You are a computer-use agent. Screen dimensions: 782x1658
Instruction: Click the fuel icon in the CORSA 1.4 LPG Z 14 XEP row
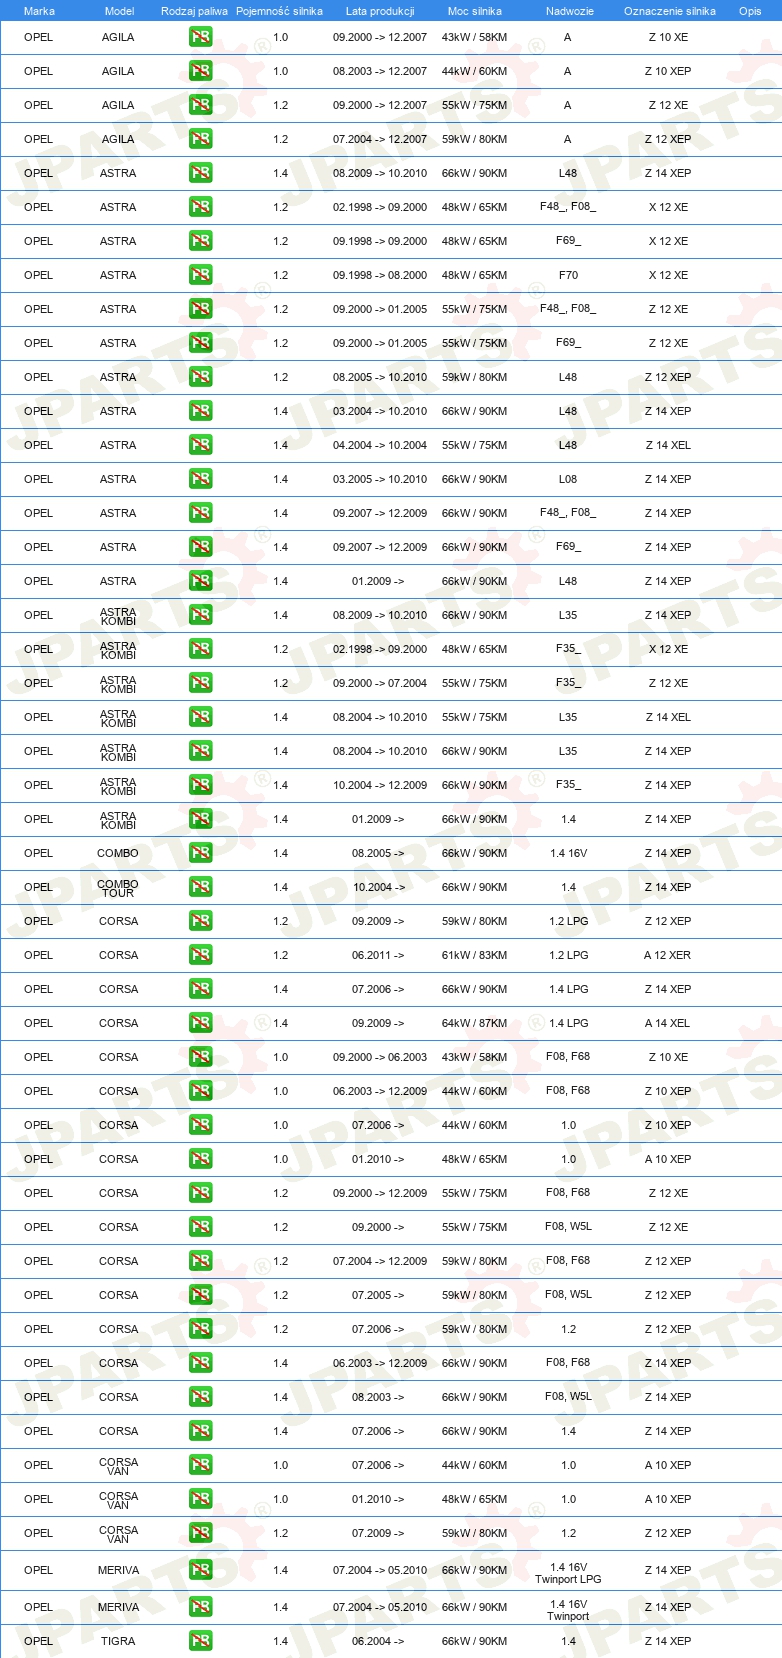pos(200,989)
